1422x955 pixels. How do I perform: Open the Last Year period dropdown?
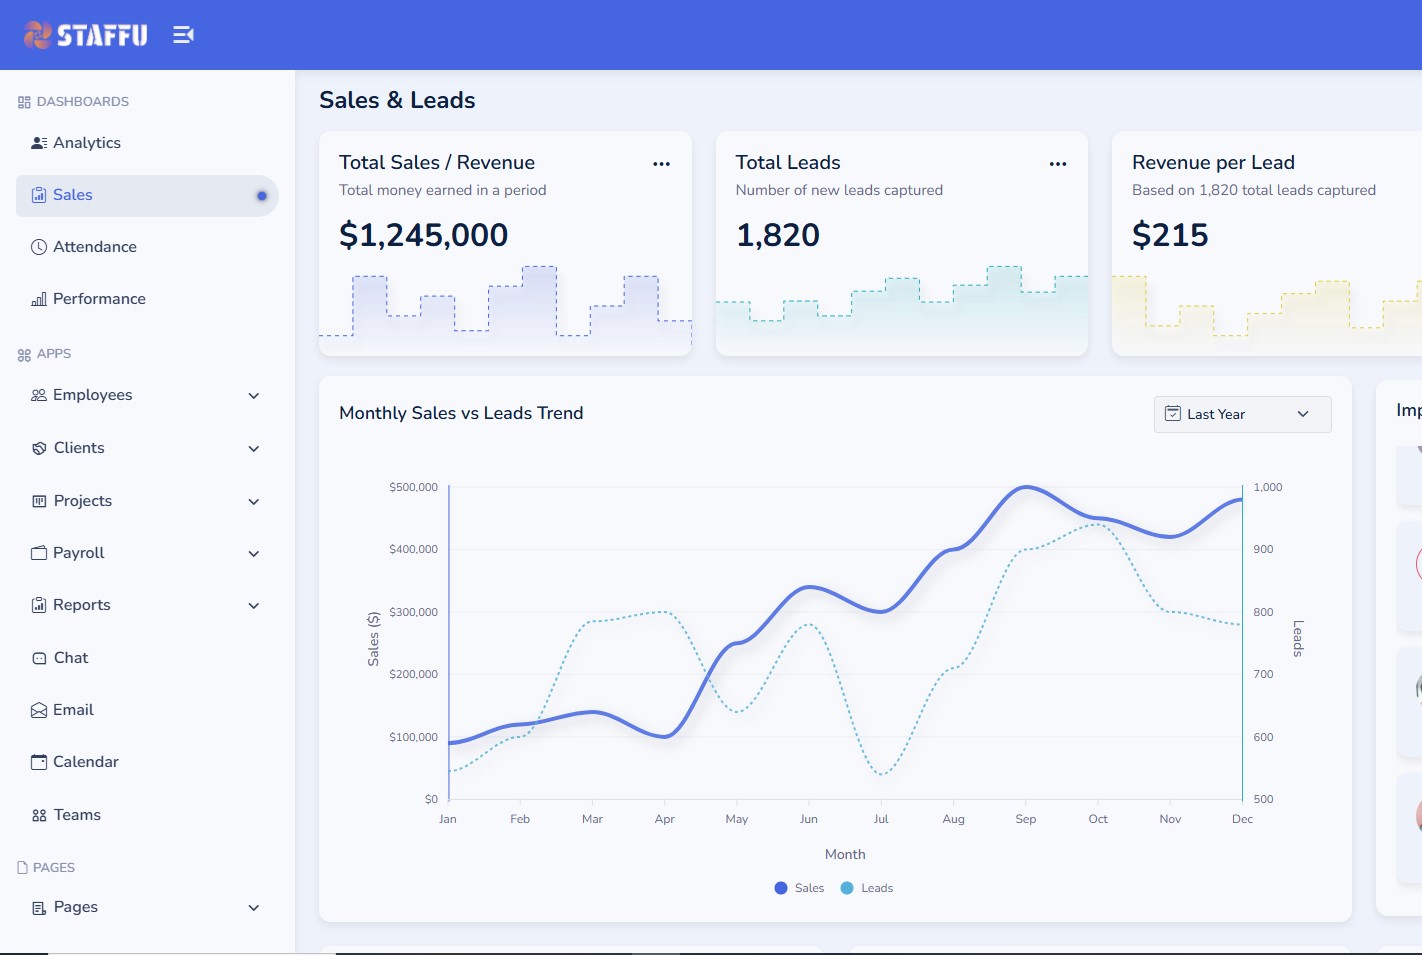(1242, 414)
